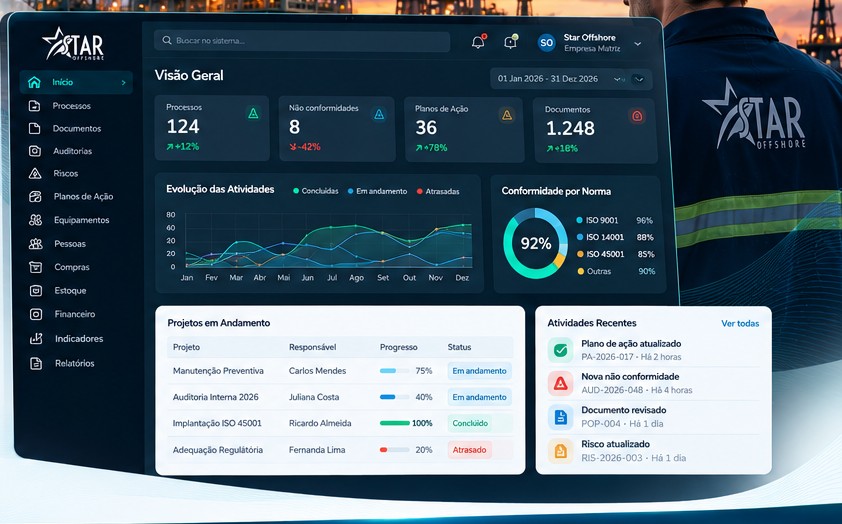The image size is (842, 524).
Task: Click the Documentos card red icon
Action: (637, 115)
